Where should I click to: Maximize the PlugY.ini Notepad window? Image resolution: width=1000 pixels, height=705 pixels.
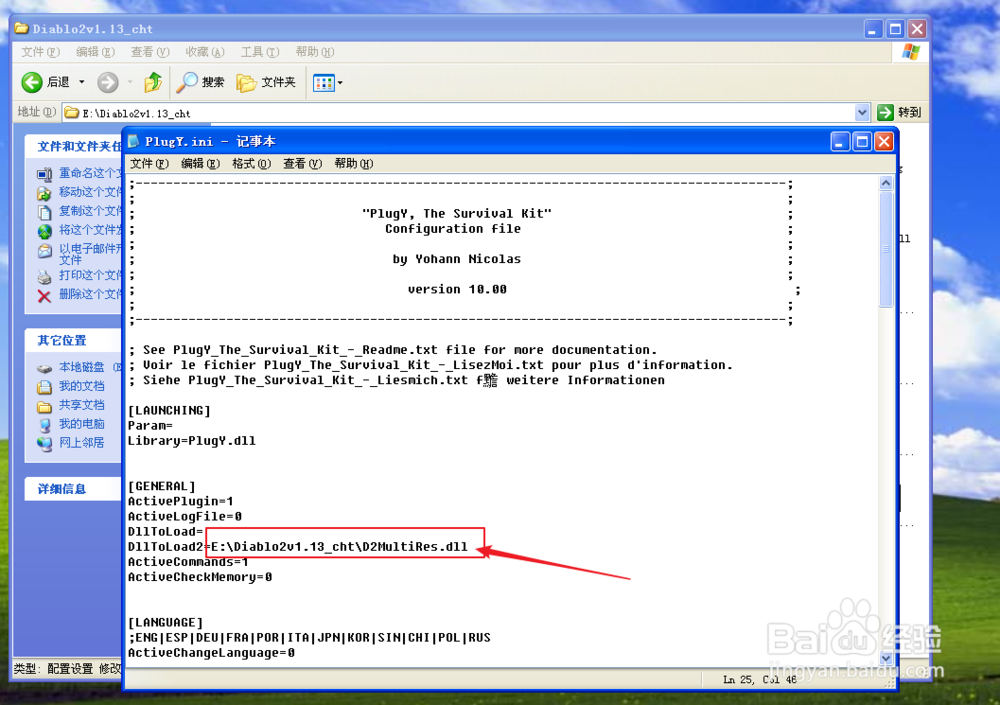[862, 141]
